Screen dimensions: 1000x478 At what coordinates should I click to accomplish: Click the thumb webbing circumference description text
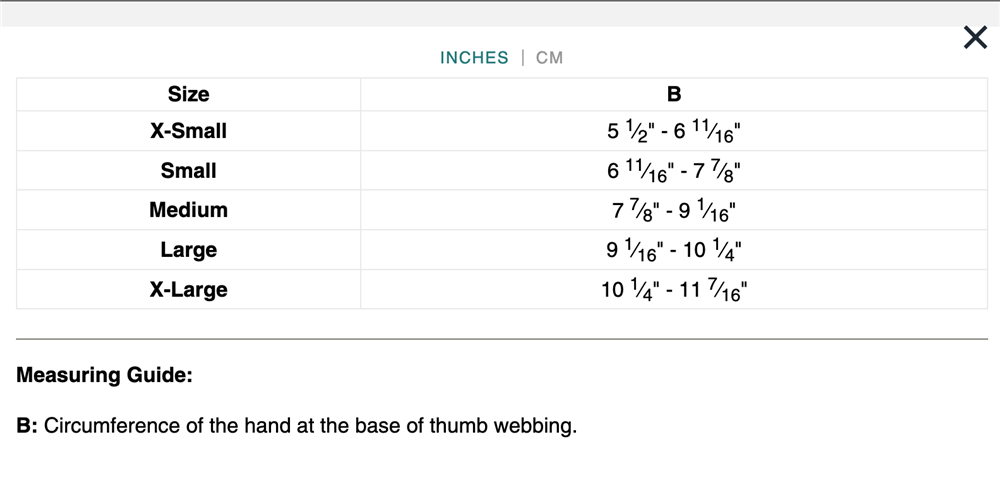tap(311, 426)
